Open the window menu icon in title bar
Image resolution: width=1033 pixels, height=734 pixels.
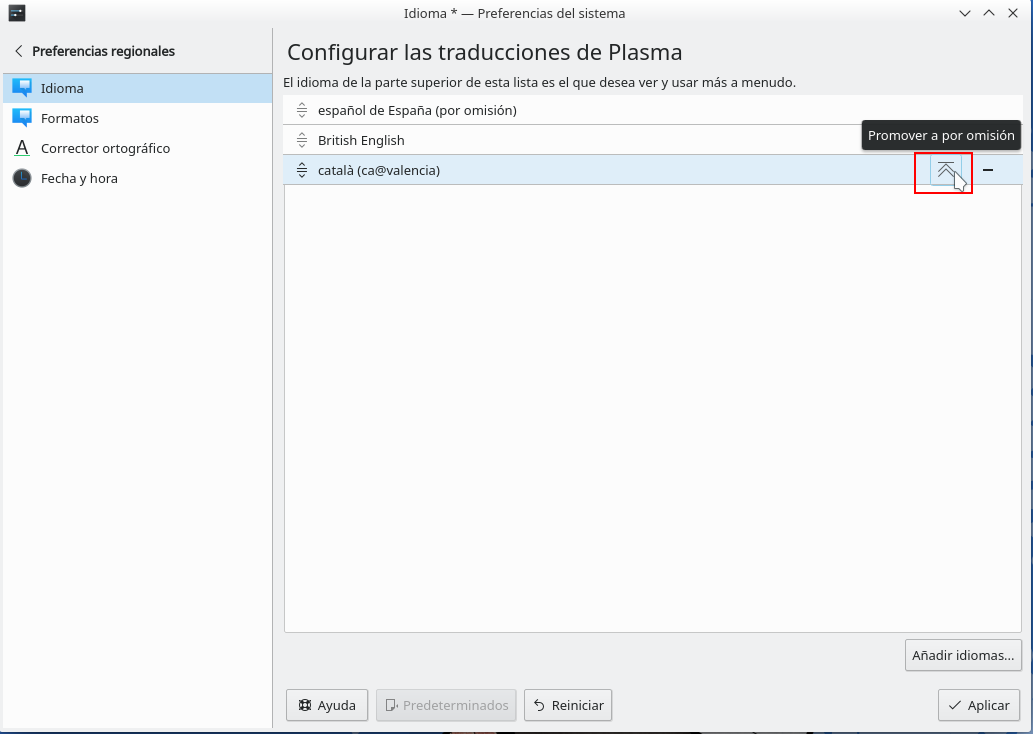pyautogui.click(x=16, y=13)
